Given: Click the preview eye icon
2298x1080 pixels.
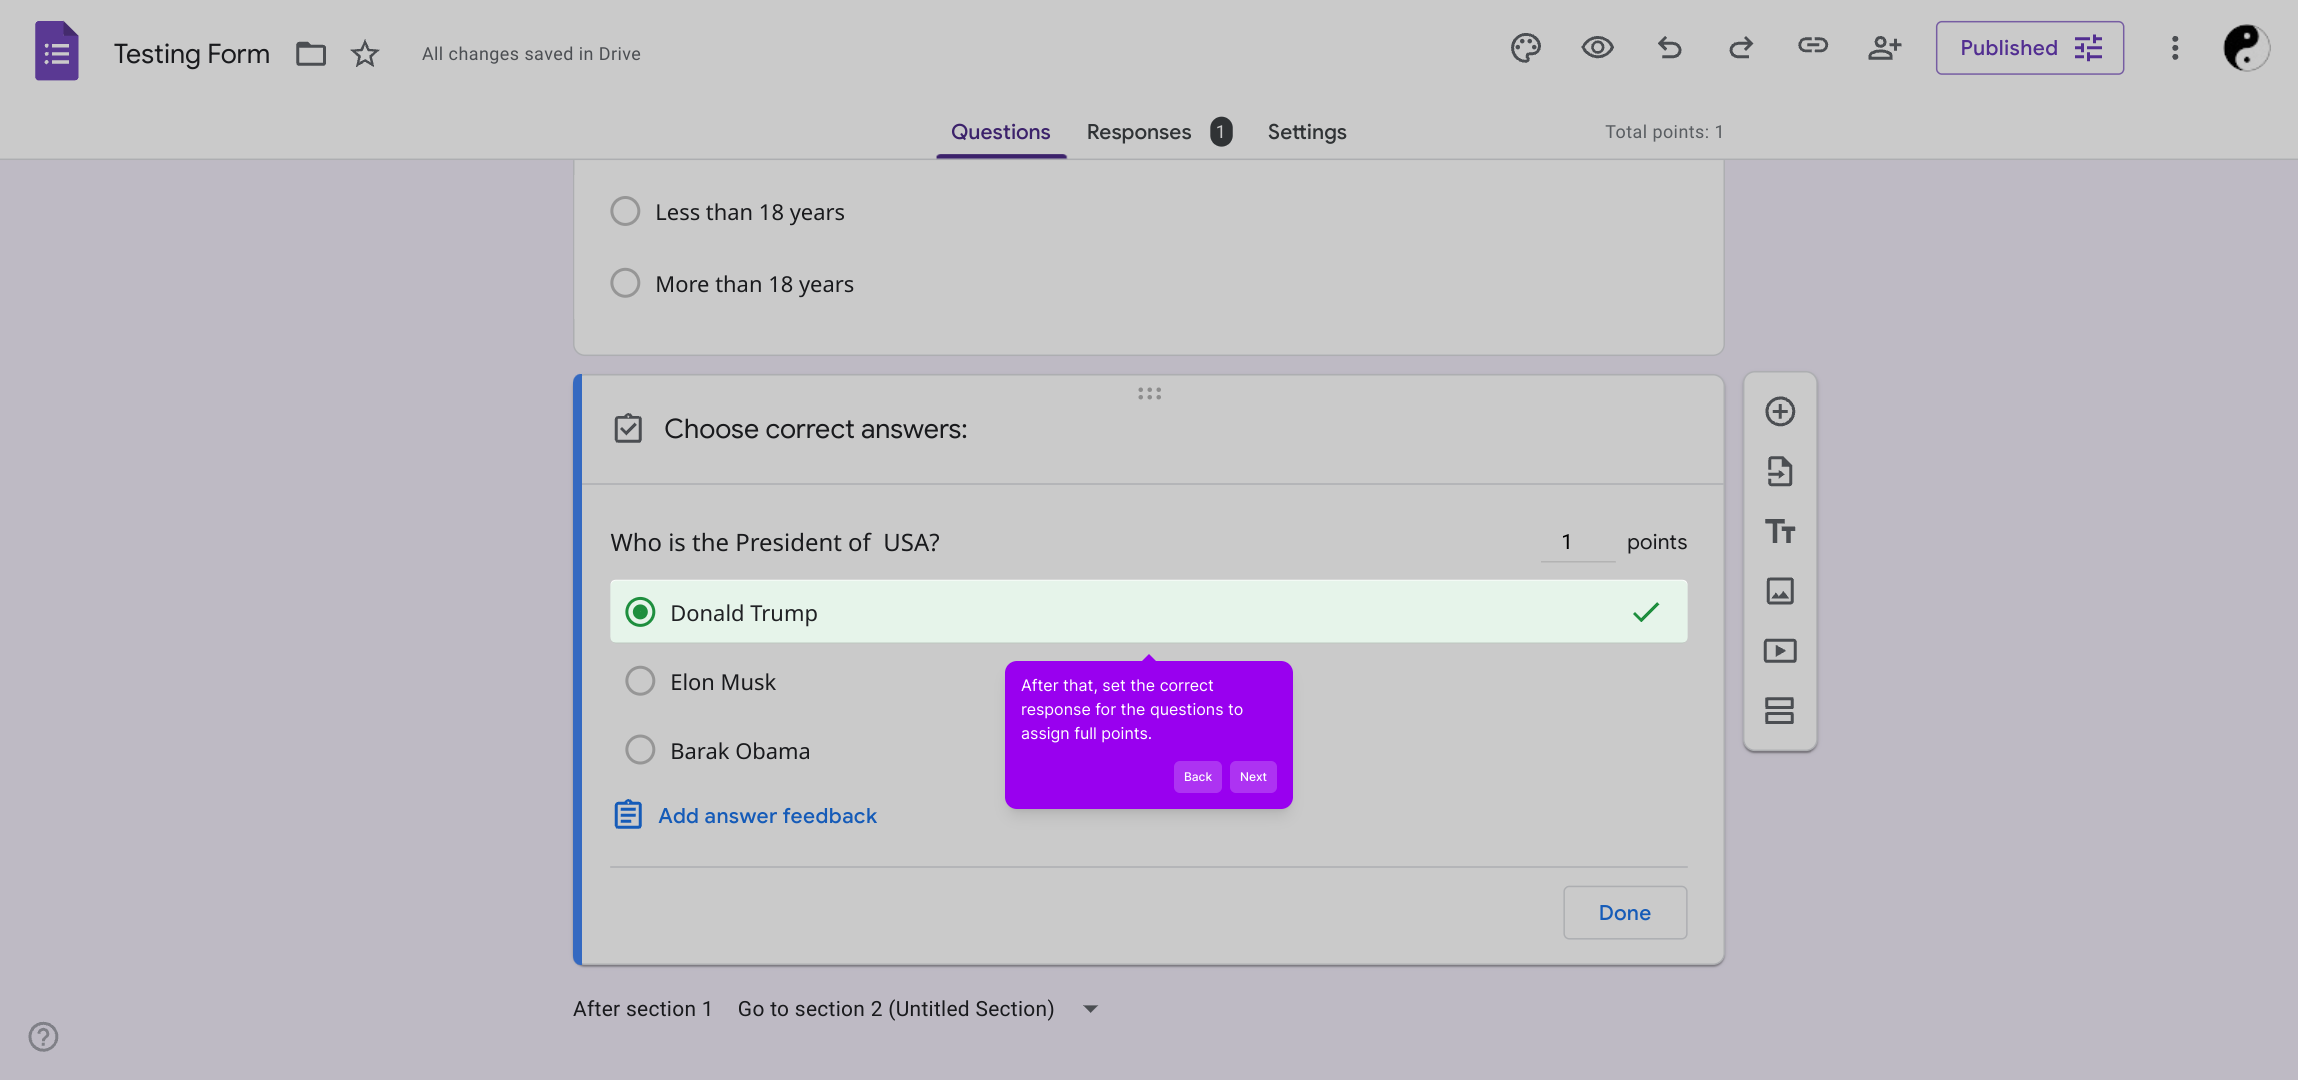Looking at the screenshot, I should (x=1597, y=48).
